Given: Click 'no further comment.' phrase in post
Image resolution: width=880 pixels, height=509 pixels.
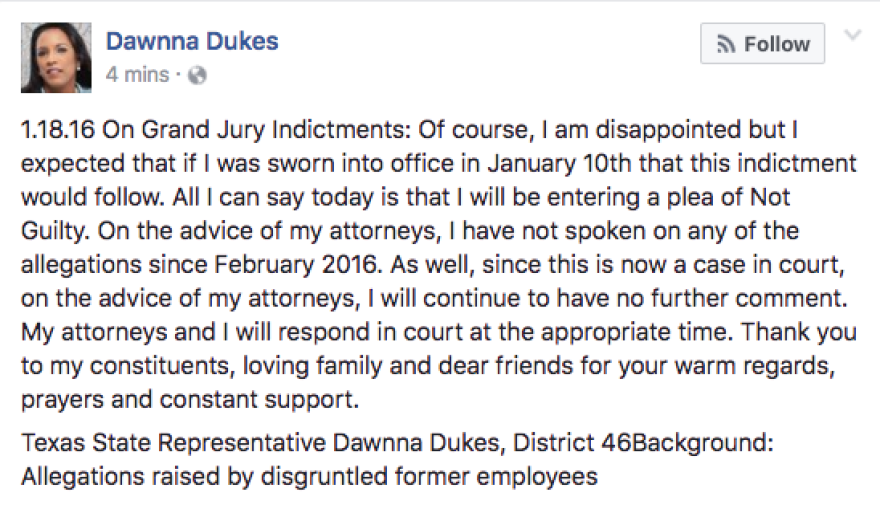Looking at the screenshot, I should pos(732,299).
